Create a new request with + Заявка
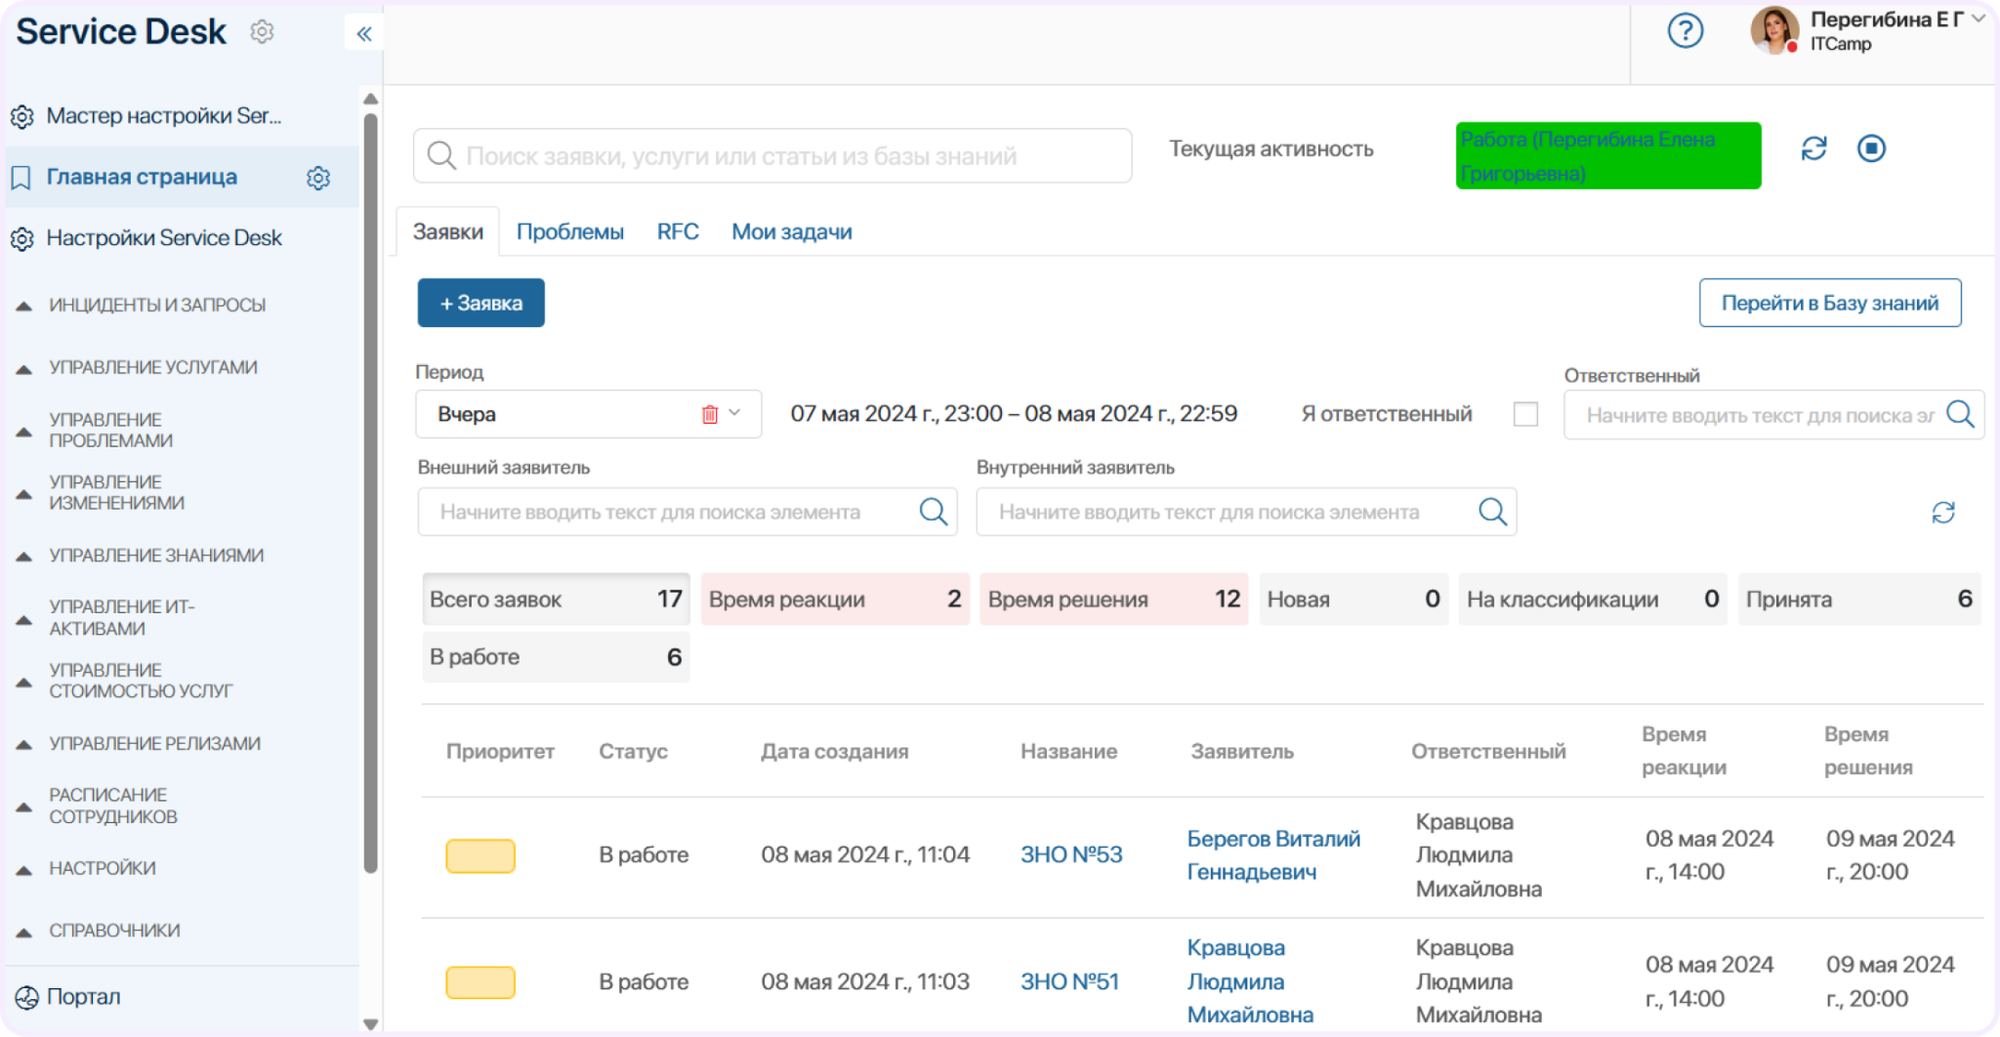2000x1037 pixels. (481, 303)
